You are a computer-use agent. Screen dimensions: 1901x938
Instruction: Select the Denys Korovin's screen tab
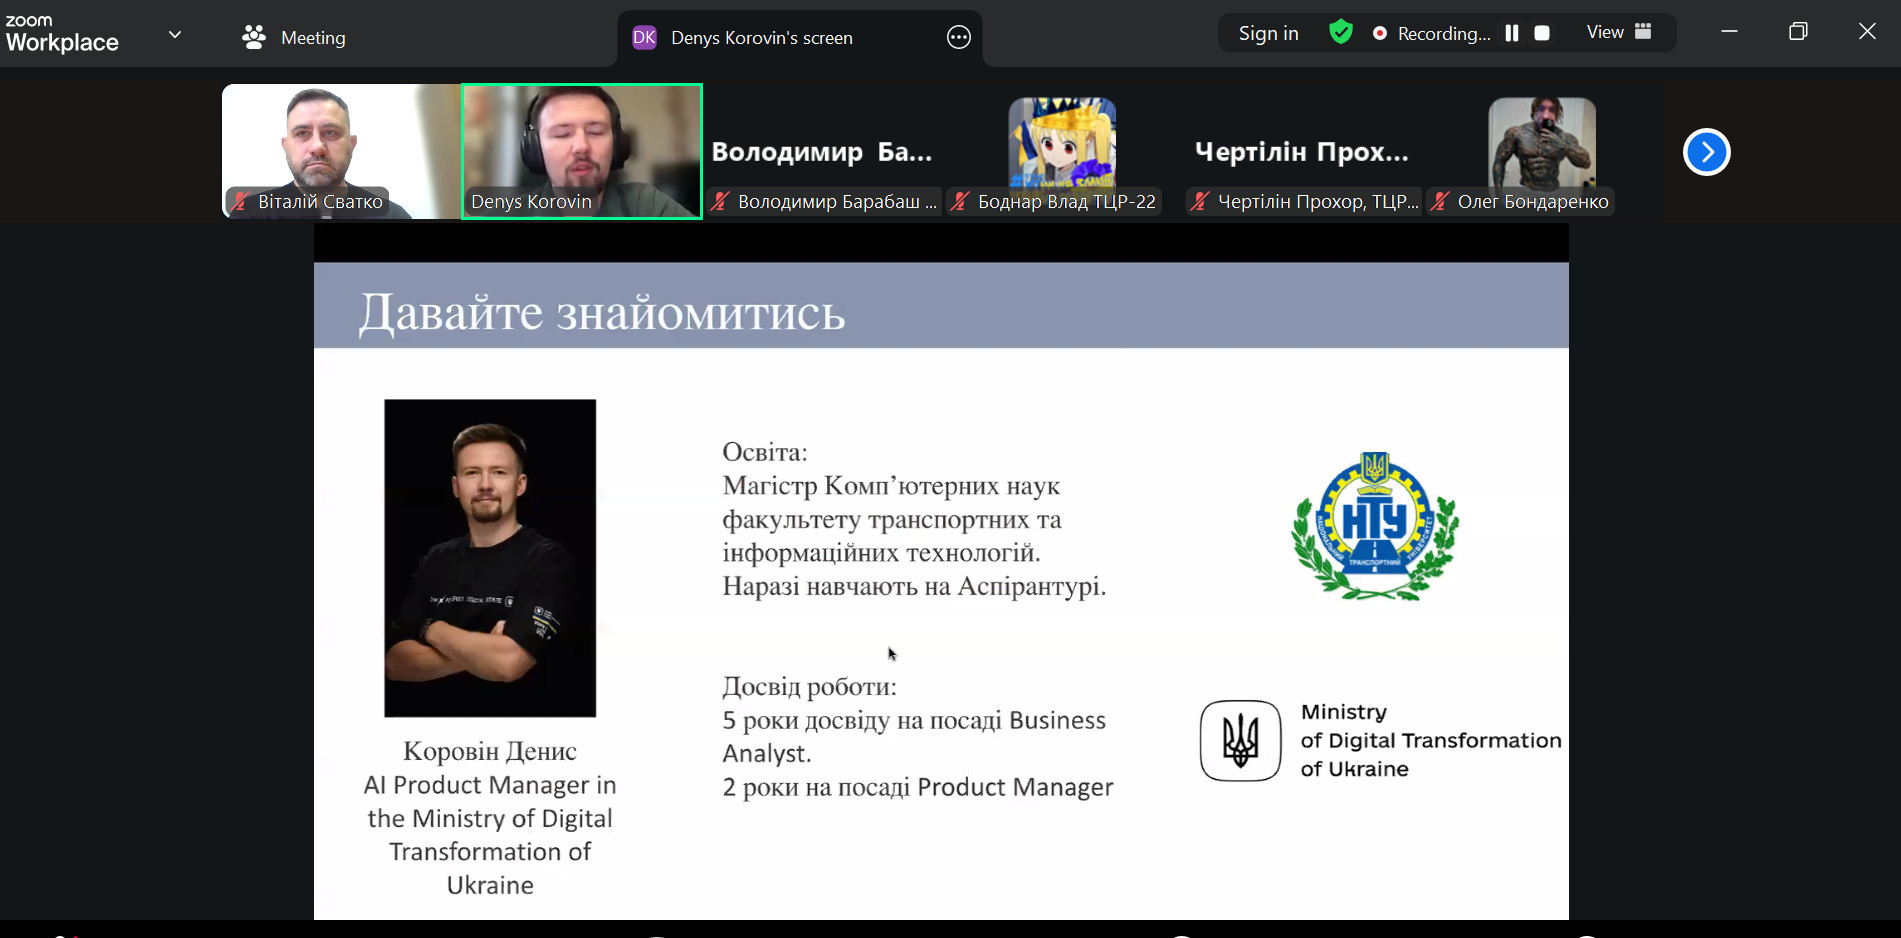(x=761, y=38)
